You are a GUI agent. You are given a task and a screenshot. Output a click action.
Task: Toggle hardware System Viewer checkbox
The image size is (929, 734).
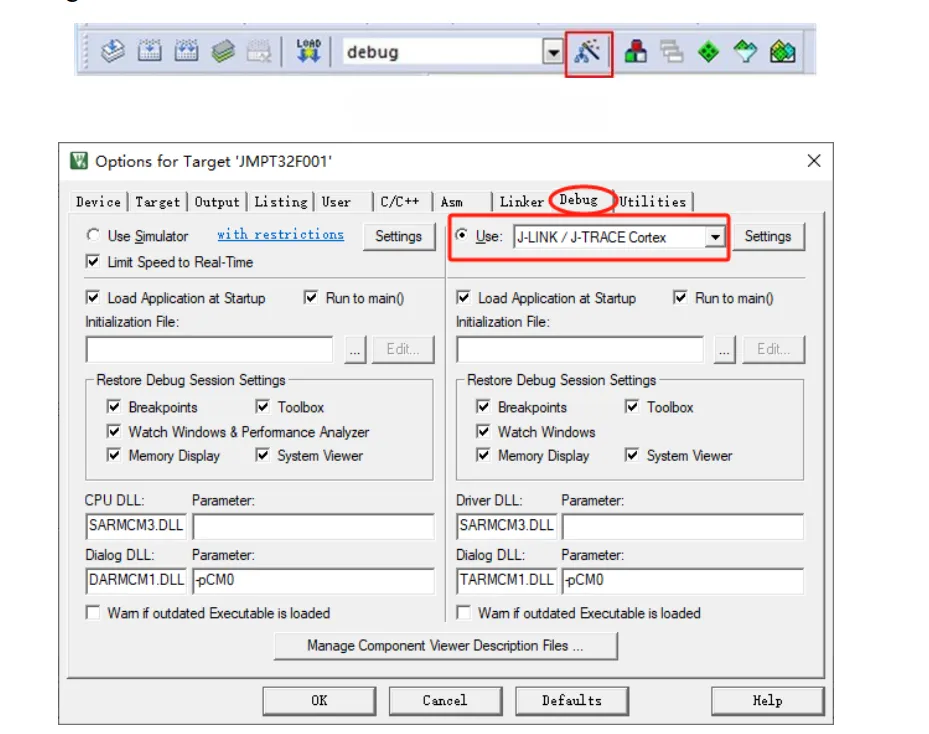coord(632,455)
